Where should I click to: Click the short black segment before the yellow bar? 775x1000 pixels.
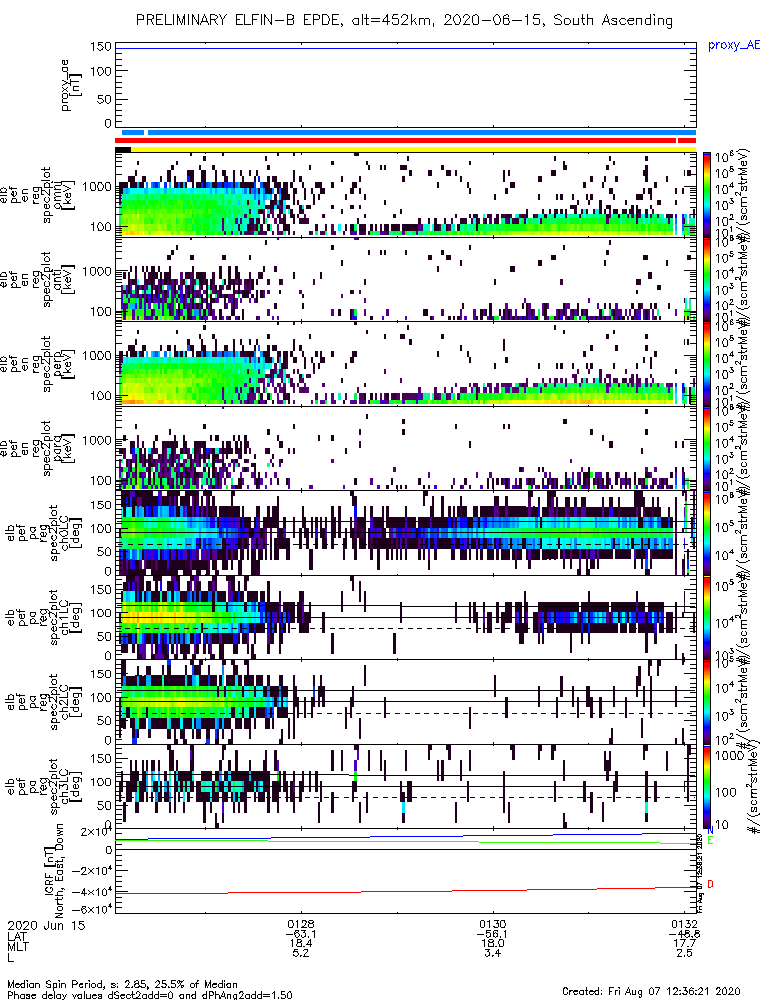[x=123, y=149]
